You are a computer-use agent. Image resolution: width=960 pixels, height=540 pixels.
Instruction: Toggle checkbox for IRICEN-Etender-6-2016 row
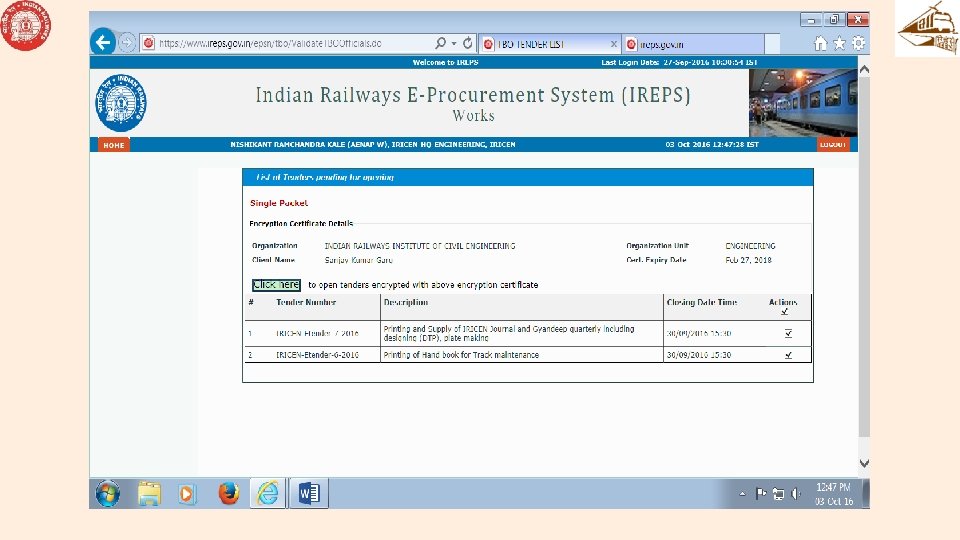point(788,355)
